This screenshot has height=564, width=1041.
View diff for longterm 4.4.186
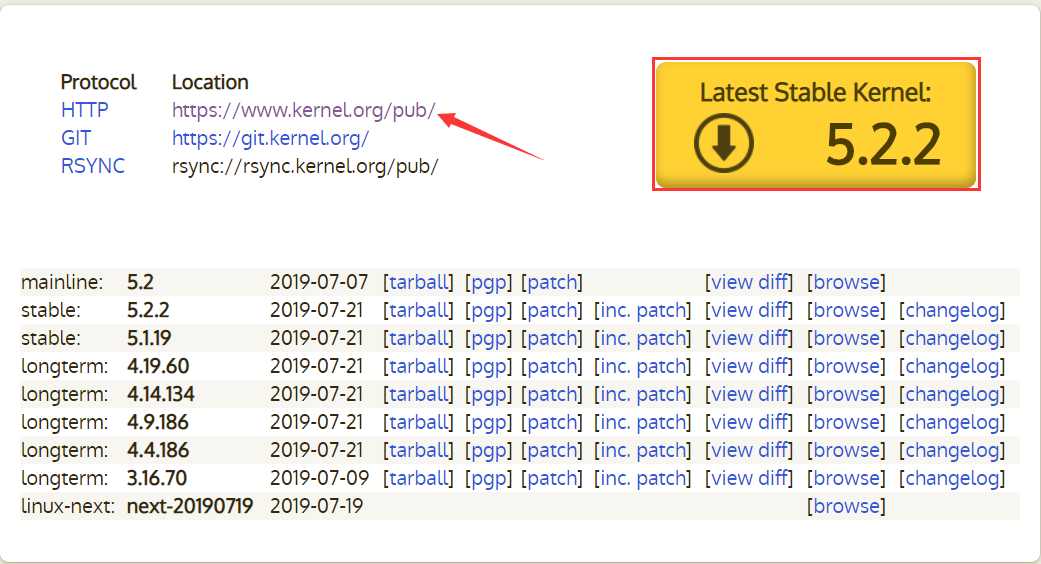click(x=749, y=450)
